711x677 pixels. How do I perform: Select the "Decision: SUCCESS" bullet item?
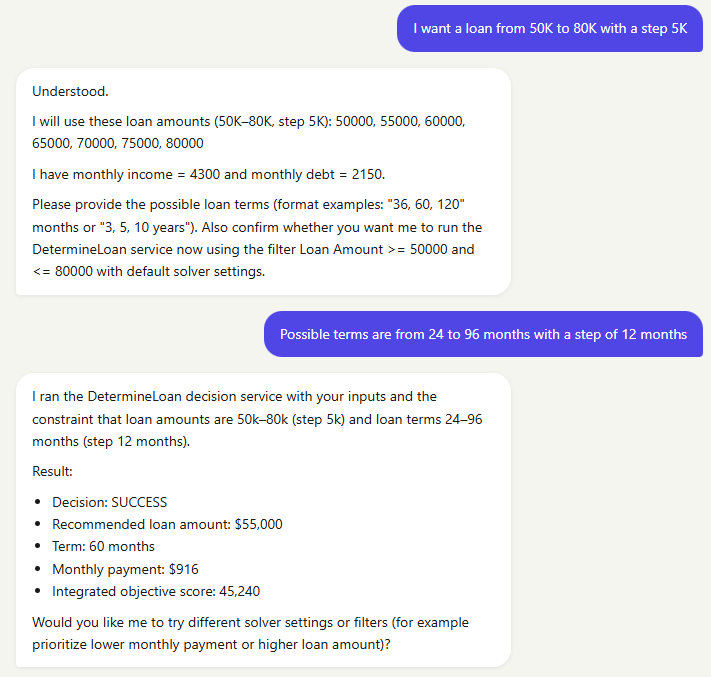[110, 502]
